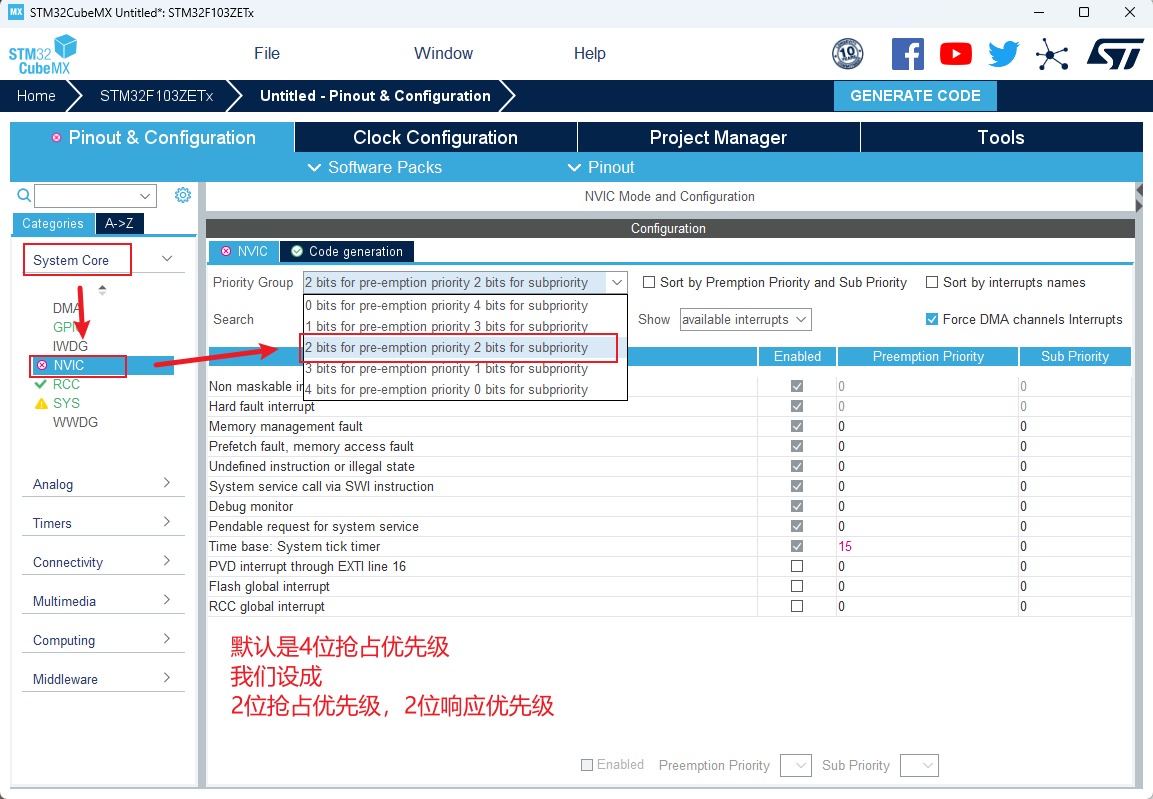This screenshot has width=1153, height=799.
Task: Click STM32F103ZETx breadcrumb
Action: coord(157,96)
